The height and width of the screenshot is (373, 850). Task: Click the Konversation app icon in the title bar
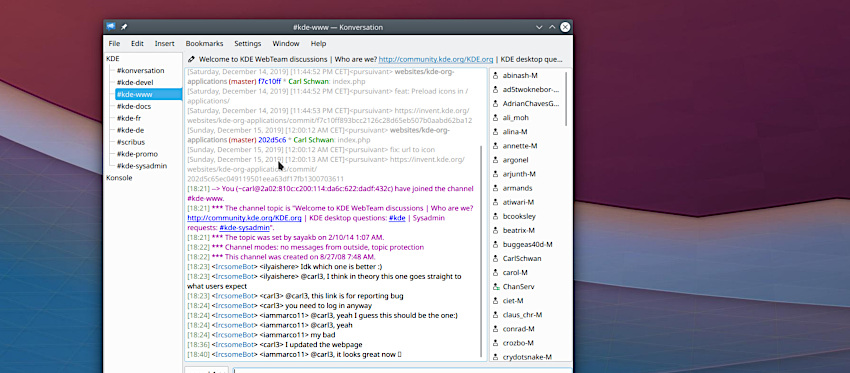click(111, 27)
